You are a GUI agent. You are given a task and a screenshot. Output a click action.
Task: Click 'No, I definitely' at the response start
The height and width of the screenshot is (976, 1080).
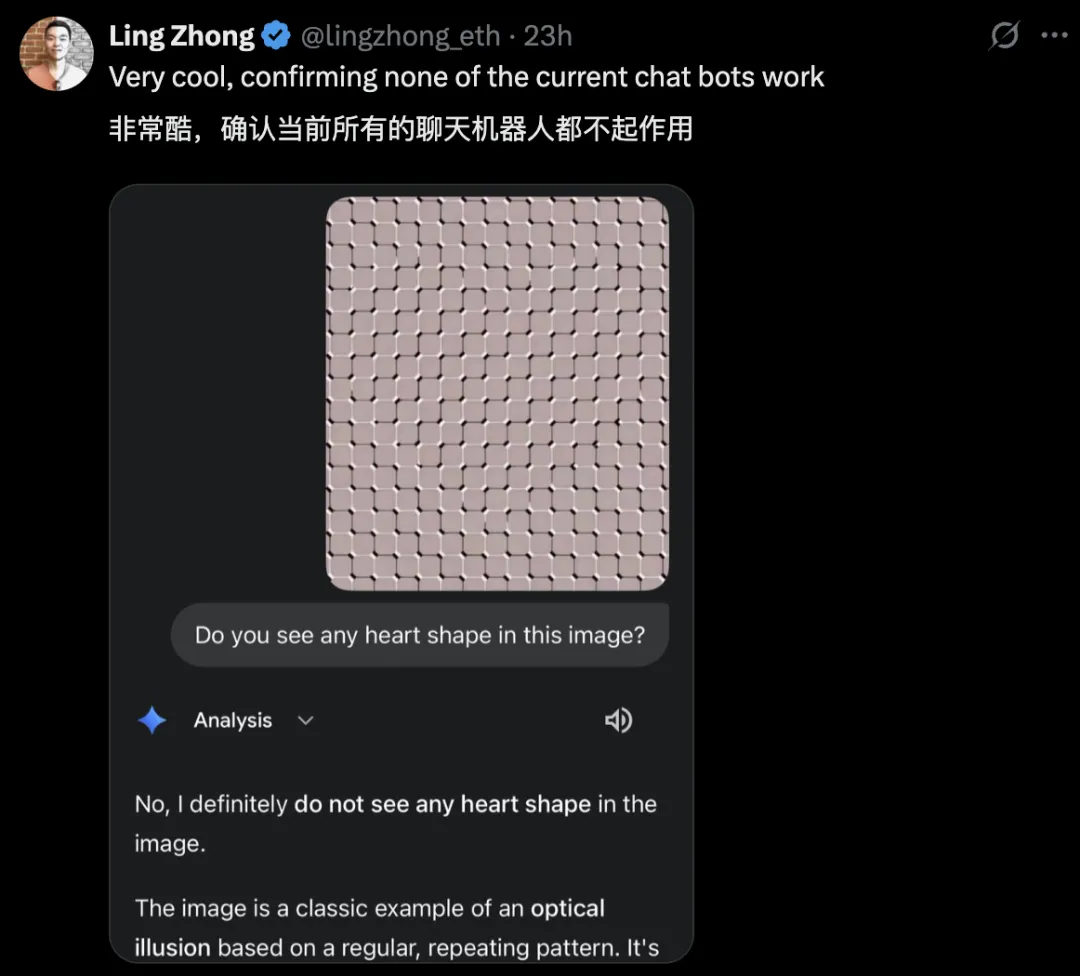pos(212,804)
